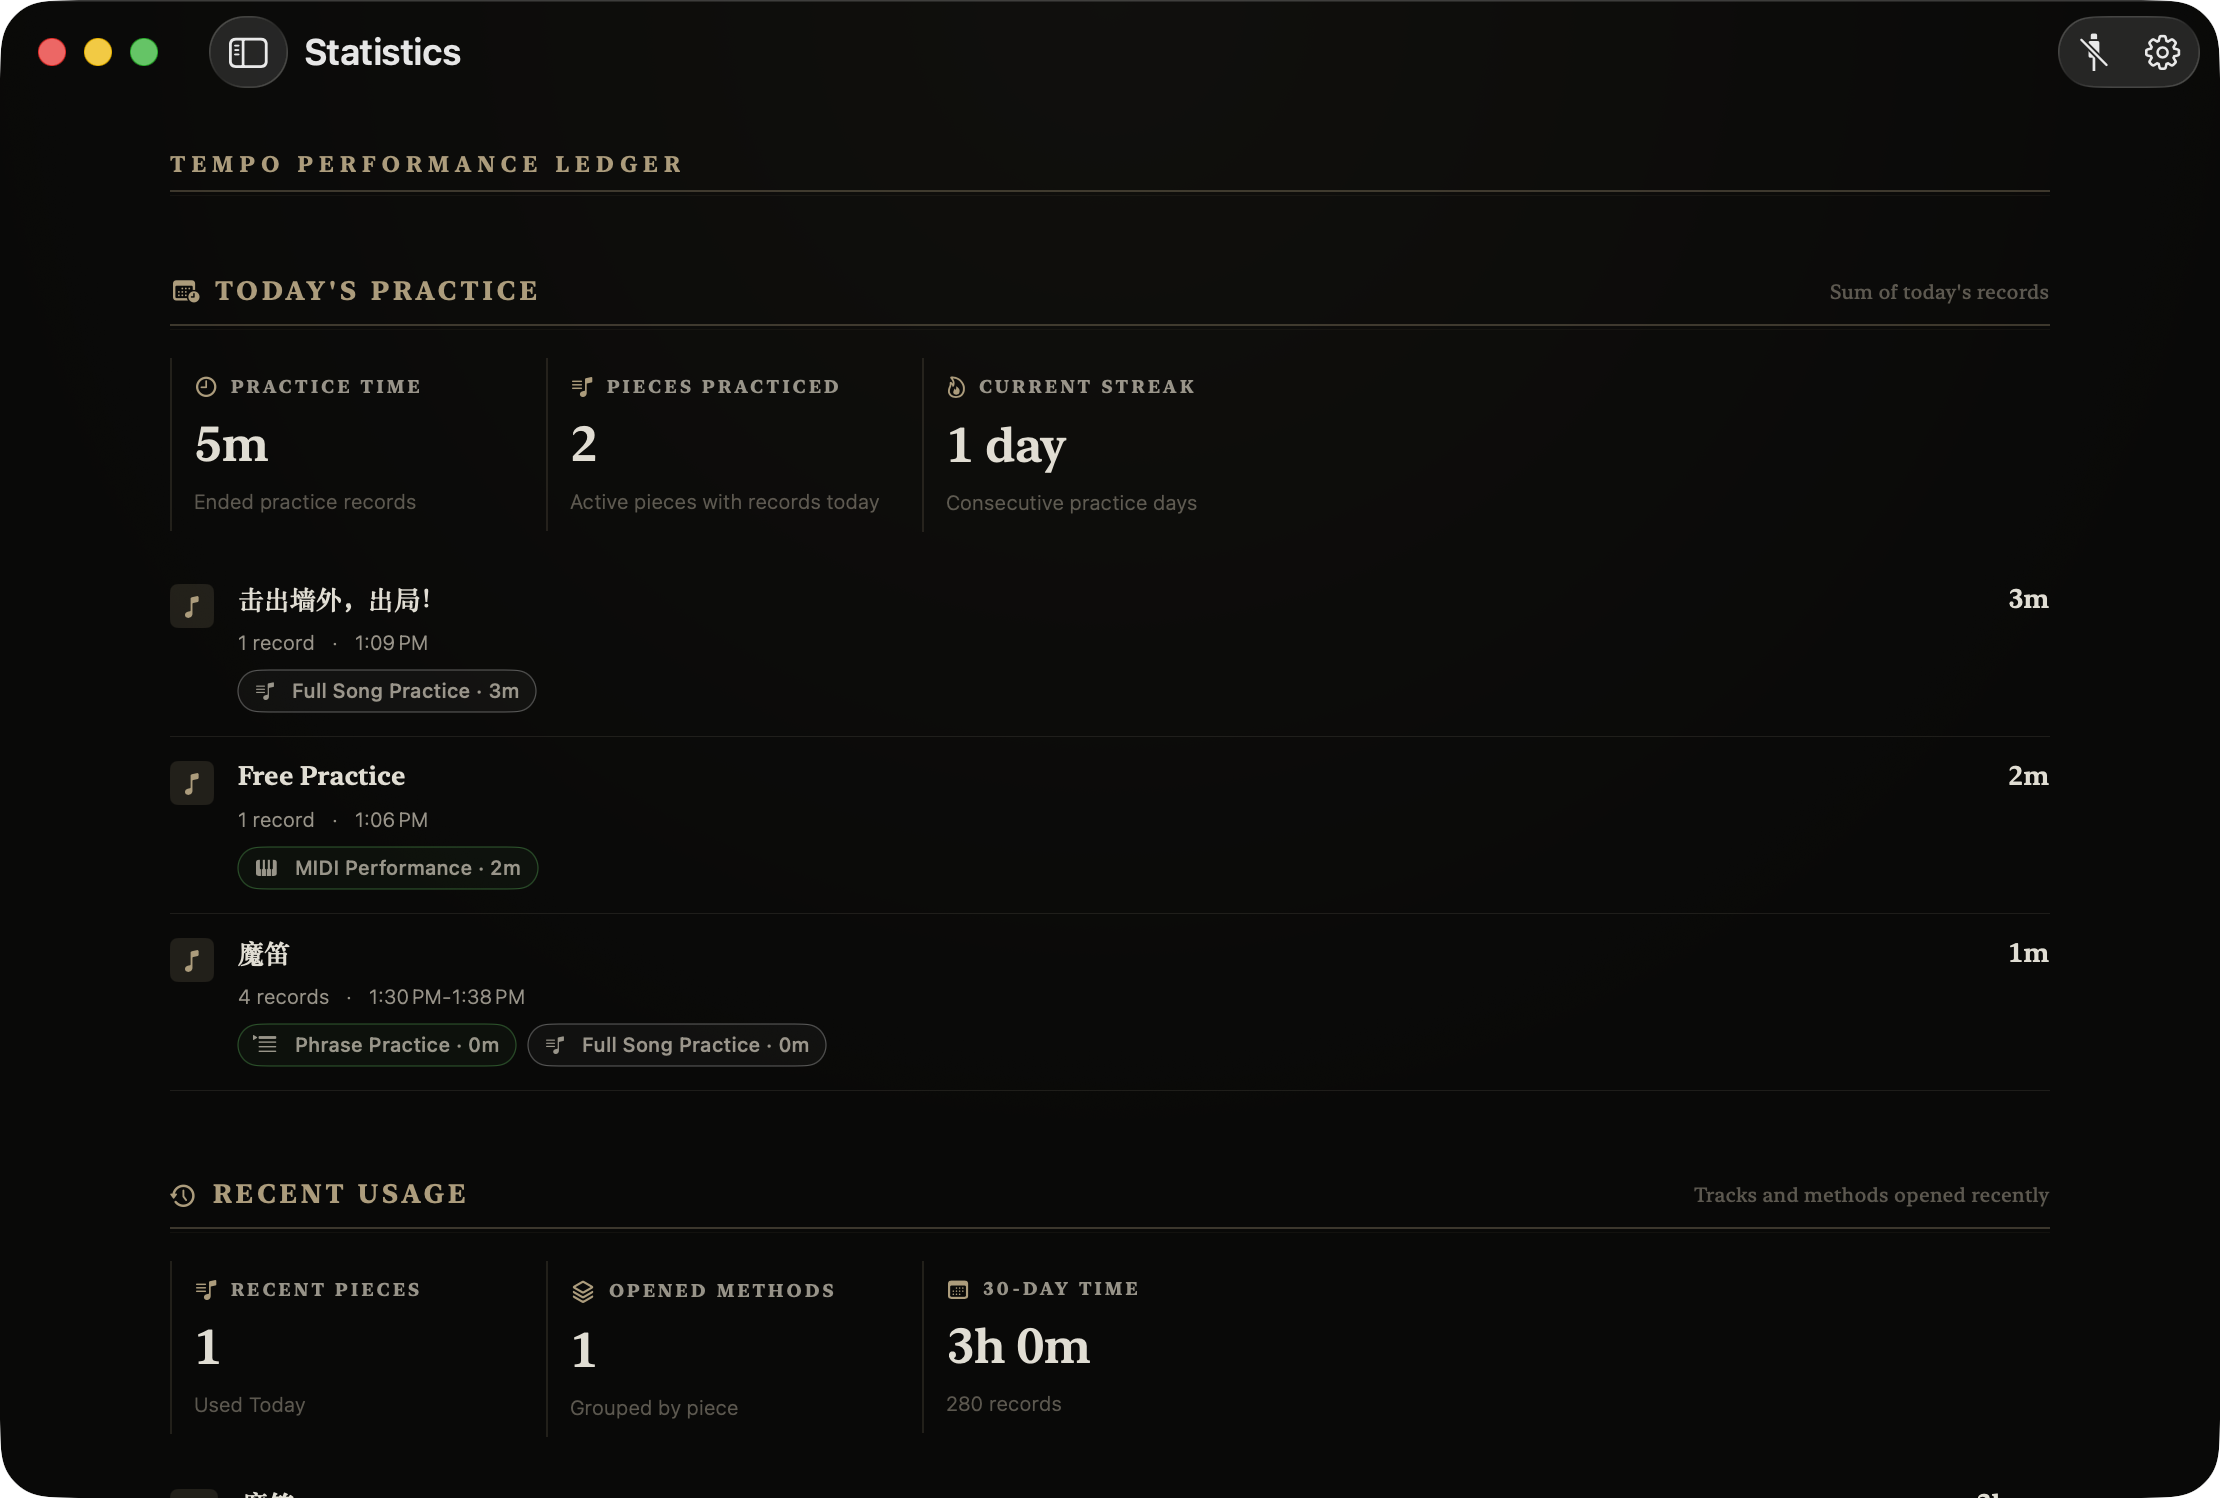Click the 2m duration for Free Practice
Image resolution: width=2220 pixels, height=1498 pixels.
click(2028, 776)
